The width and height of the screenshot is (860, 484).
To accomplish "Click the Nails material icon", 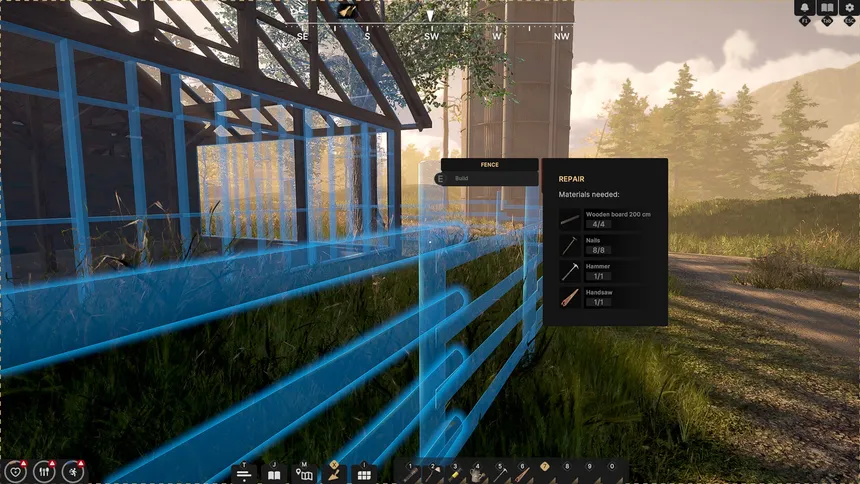I will [570, 245].
